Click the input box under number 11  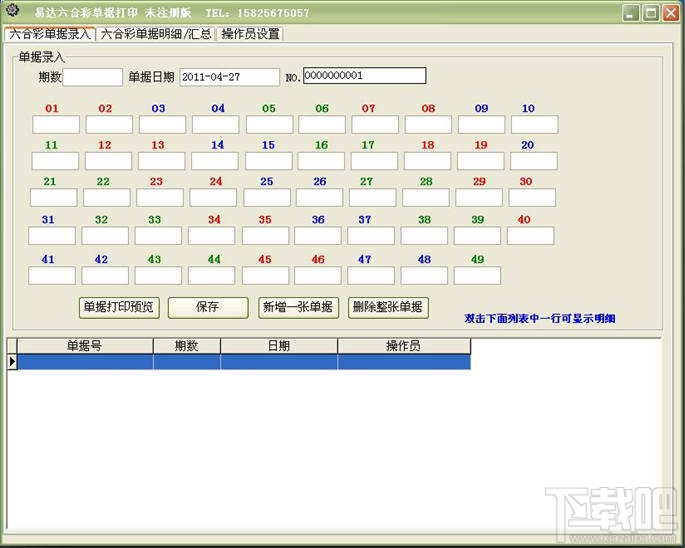(x=55, y=161)
